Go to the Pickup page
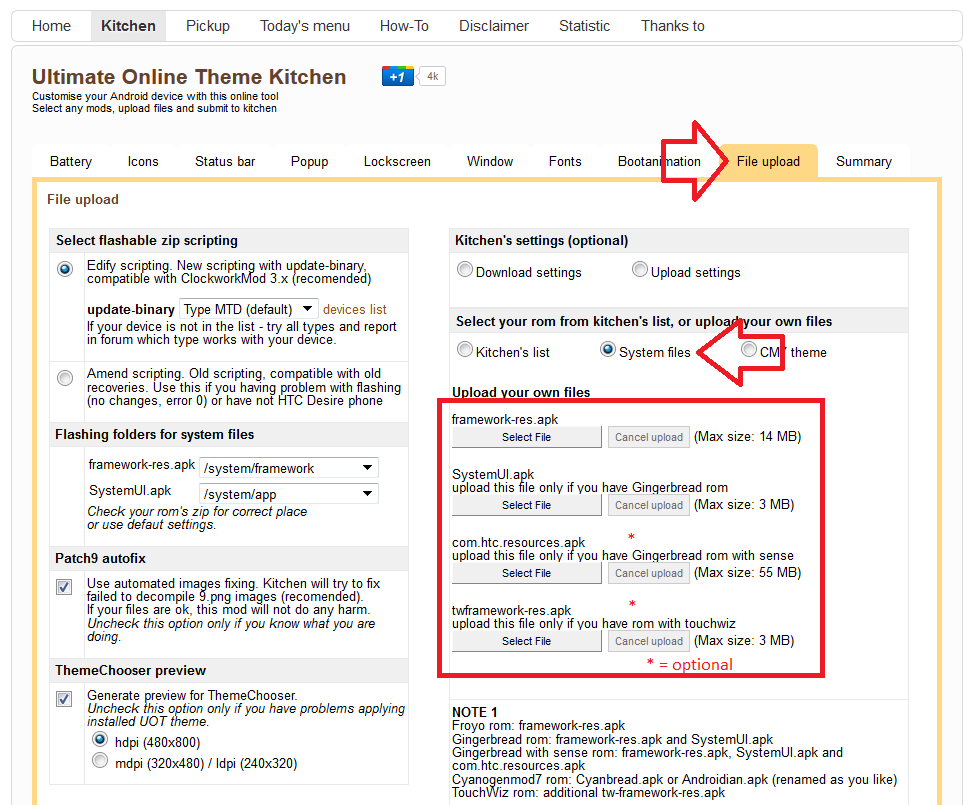Image resolution: width=963 pixels, height=805 pixels. 208,26
